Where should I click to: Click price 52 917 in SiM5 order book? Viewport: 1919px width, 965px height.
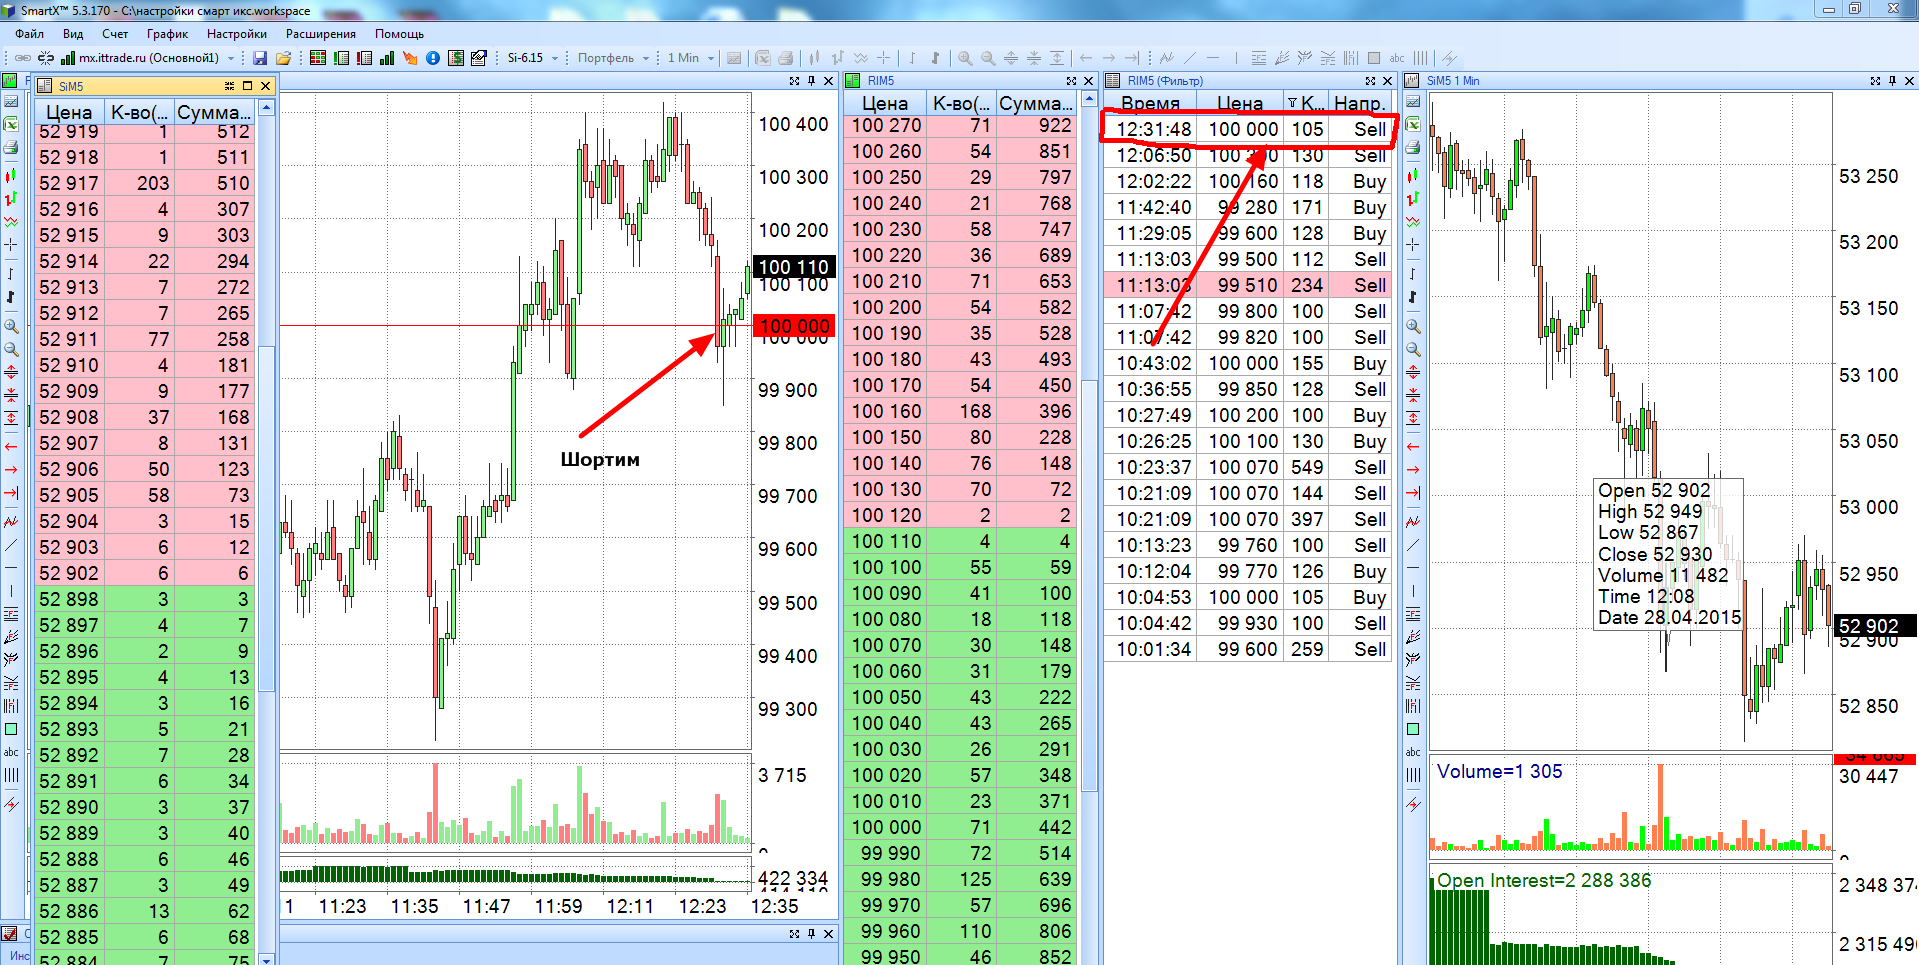69,183
